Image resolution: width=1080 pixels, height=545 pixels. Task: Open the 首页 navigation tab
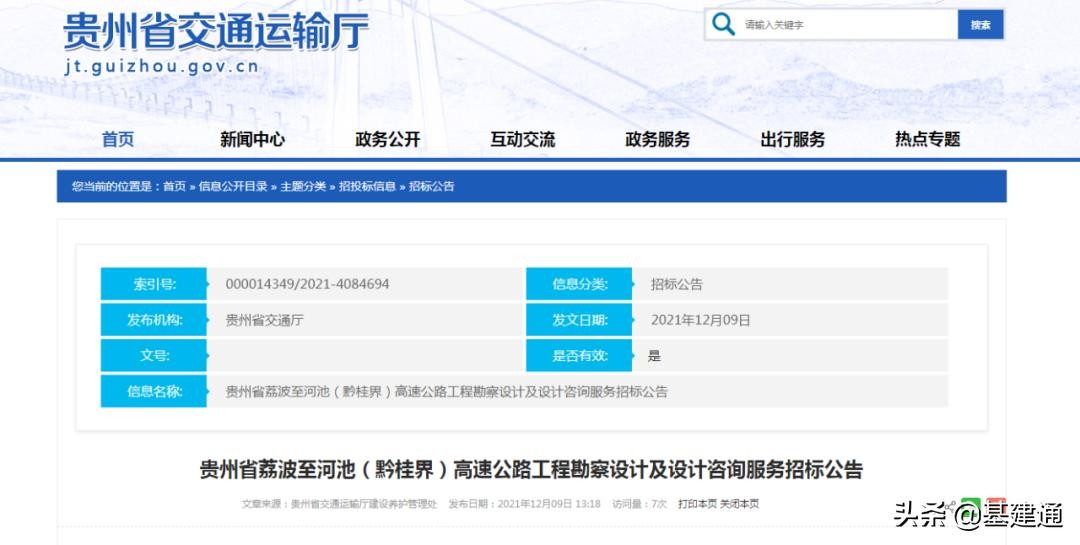click(x=118, y=140)
